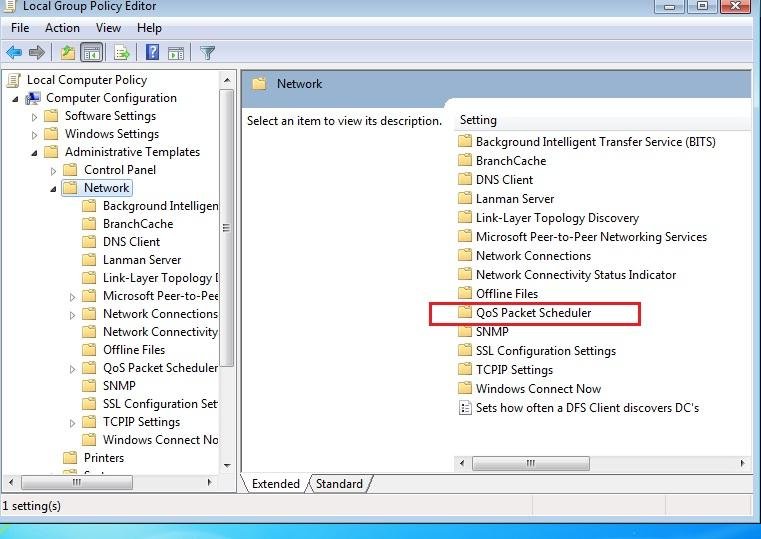
Task: Select QoS Packet Scheduler in right pane
Action: click(x=533, y=313)
